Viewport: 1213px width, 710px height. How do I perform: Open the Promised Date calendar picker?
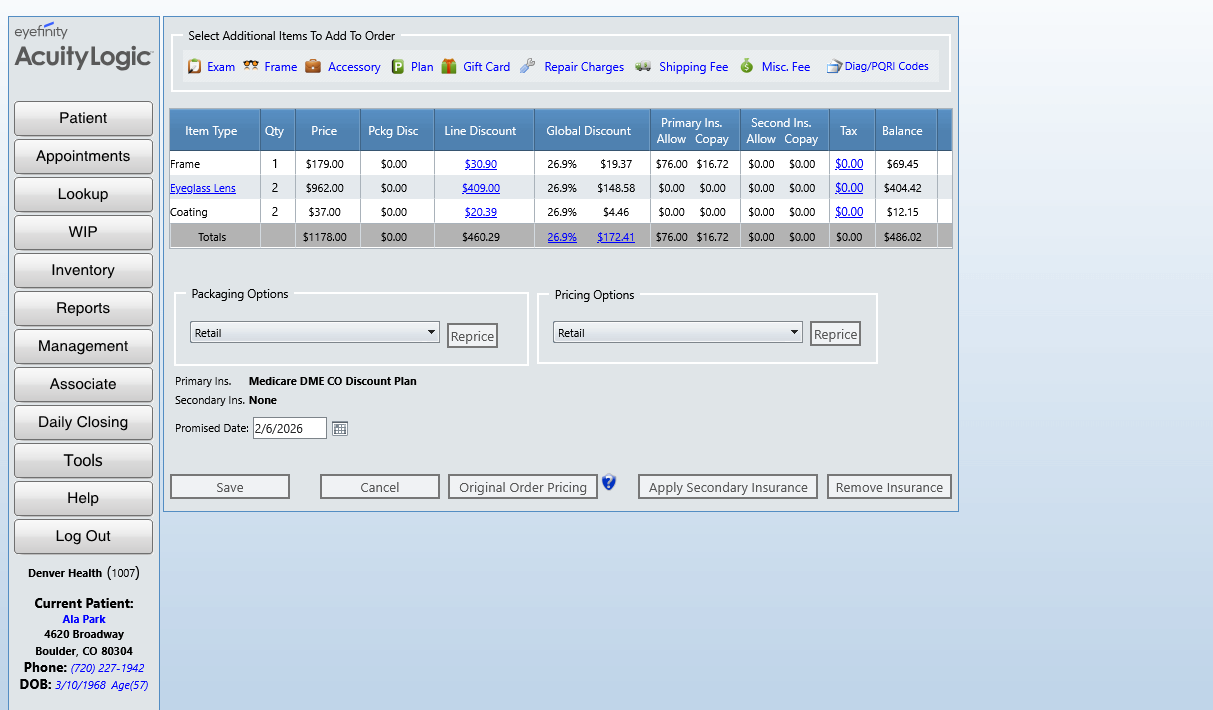click(340, 429)
